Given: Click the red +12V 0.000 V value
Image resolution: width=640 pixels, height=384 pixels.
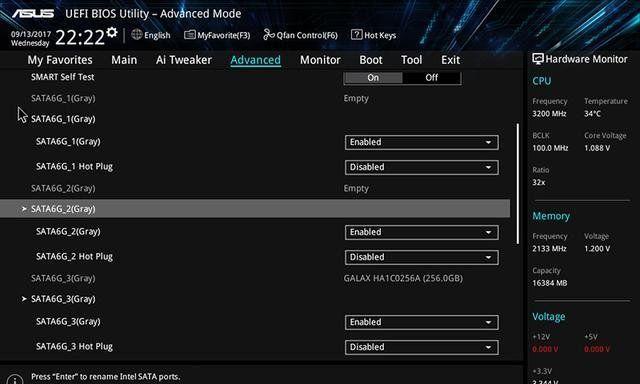Looking at the screenshot, I should click(x=545, y=349).
